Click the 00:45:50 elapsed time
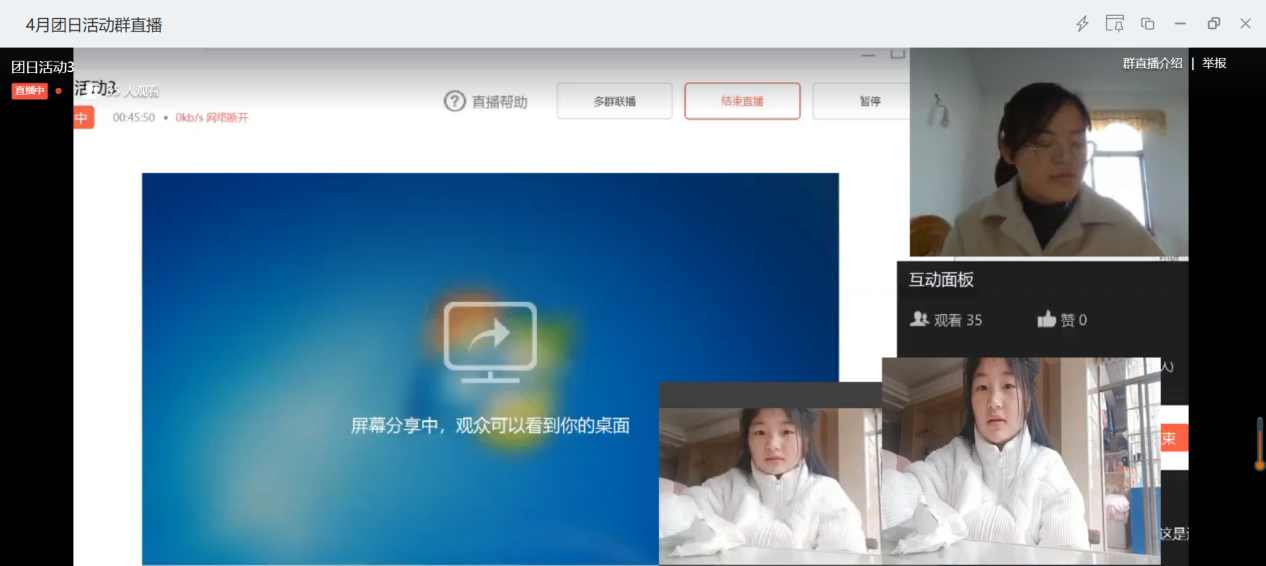The height and width of the screenshot is (566, 1266). pyautogui.click(x=134, y=118)
